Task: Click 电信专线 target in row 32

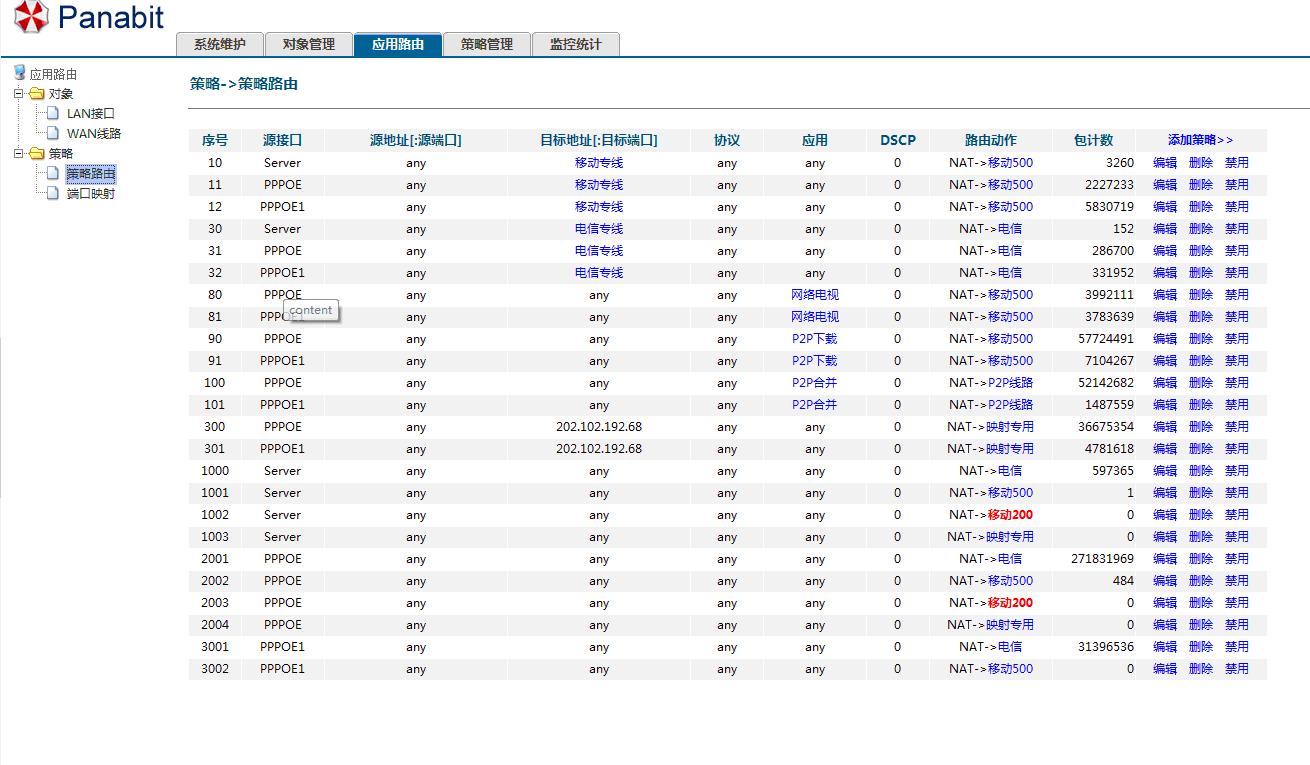Action: [599, 273]
